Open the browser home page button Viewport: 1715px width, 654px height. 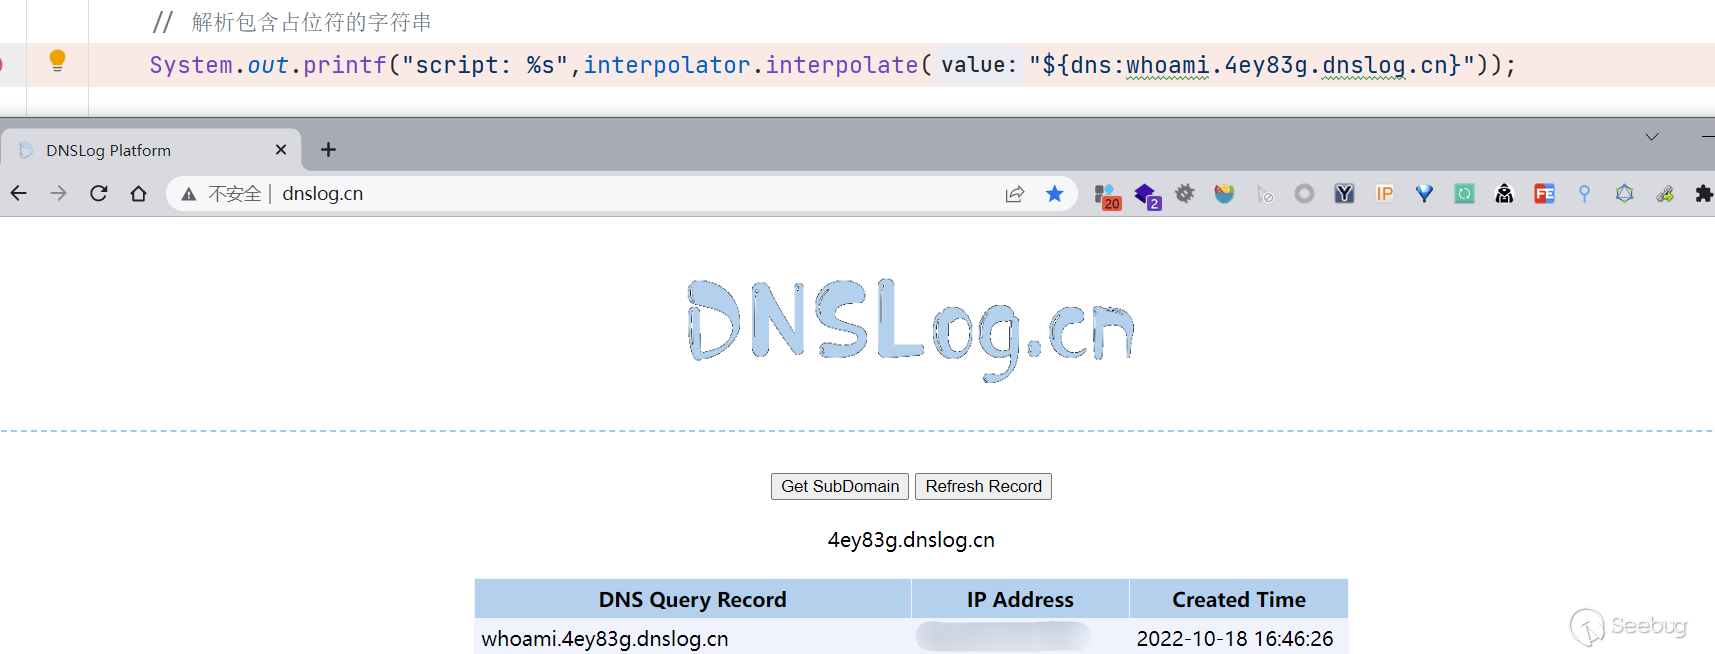[138, 193]
